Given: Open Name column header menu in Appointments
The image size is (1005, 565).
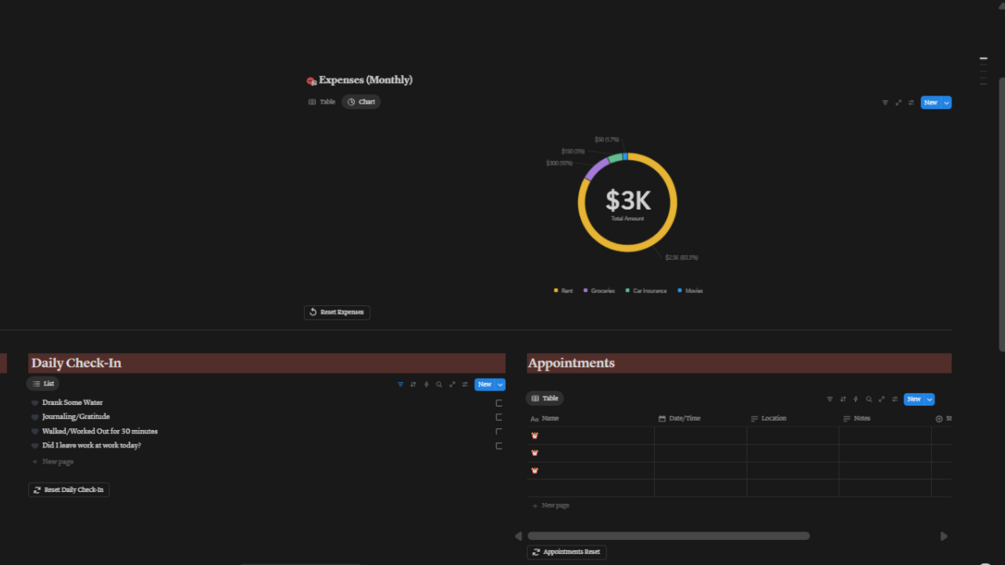Looking at the screenshot, I should (545, 418).
